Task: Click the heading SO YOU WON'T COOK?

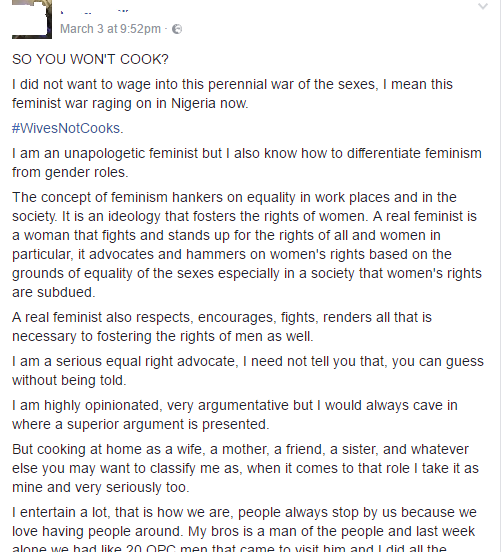Action: (90, 59)
